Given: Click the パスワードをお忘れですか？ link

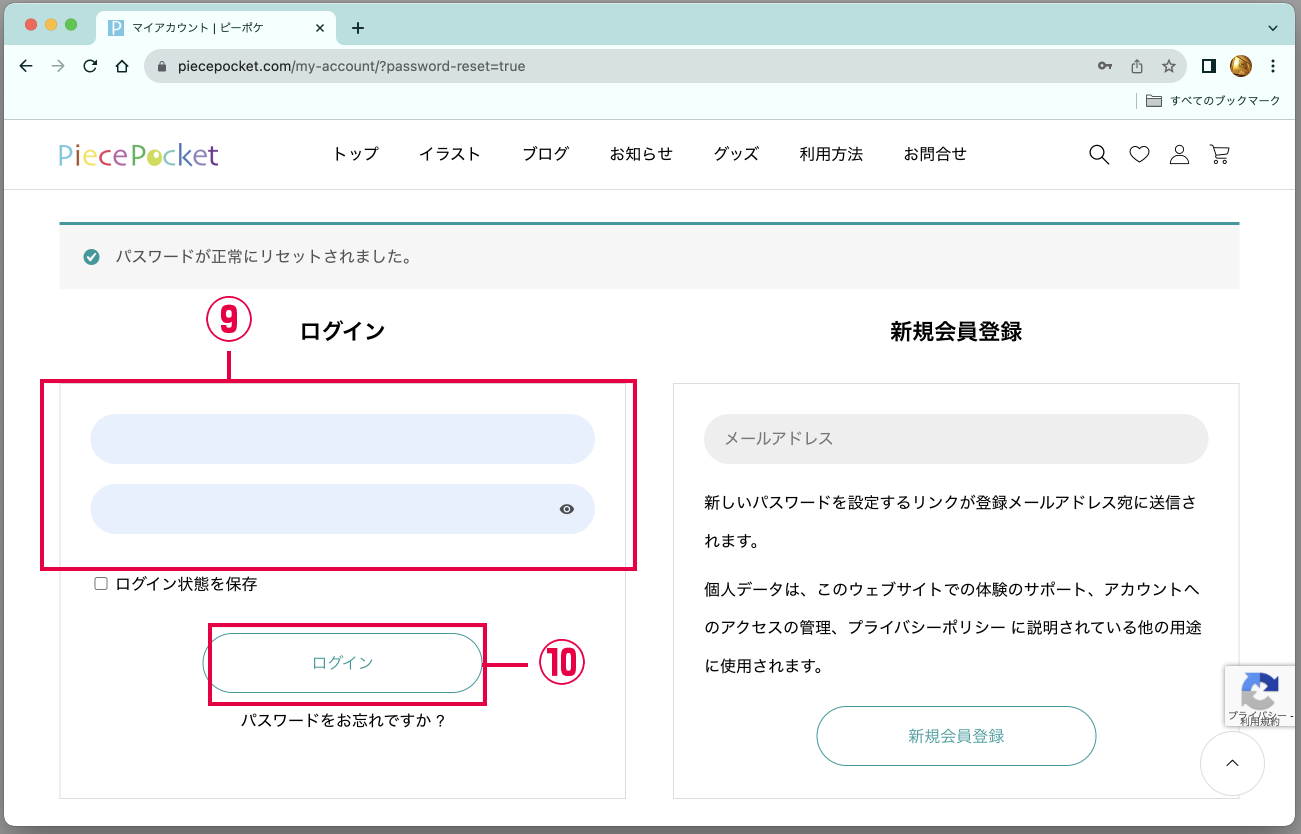Looking at the screenshot, I should pyautogui.click(x=343, y=720).
